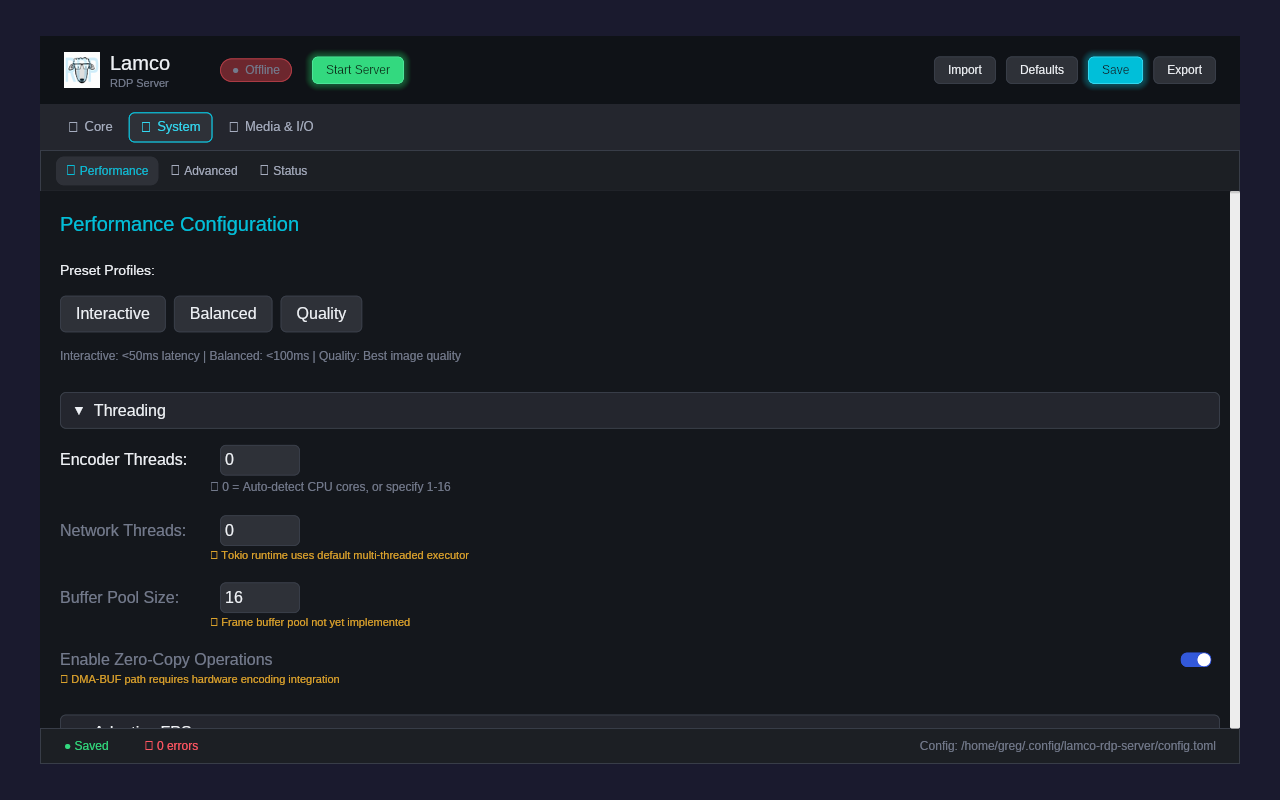The height and width of the screenshot is (800, 1280).
Task: Collapse the Threading section
Action: 639,411
